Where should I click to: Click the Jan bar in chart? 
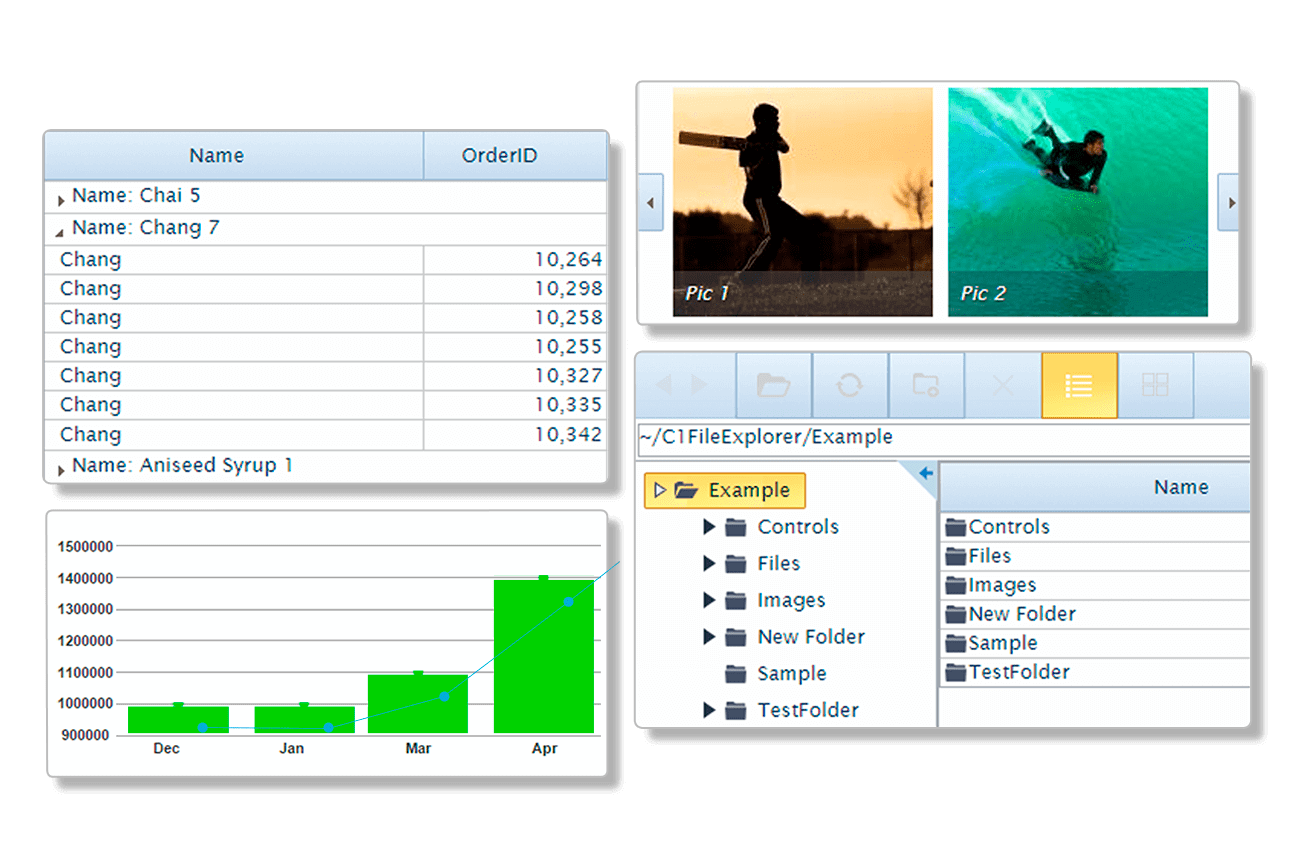304,720
